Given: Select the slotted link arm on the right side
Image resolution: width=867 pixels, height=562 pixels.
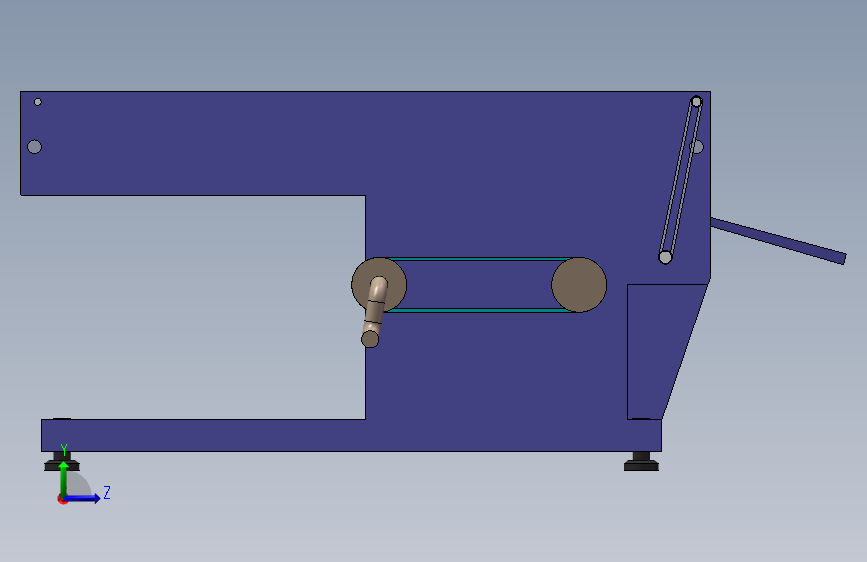Looking at the screenshot, I should click(681, 179).
